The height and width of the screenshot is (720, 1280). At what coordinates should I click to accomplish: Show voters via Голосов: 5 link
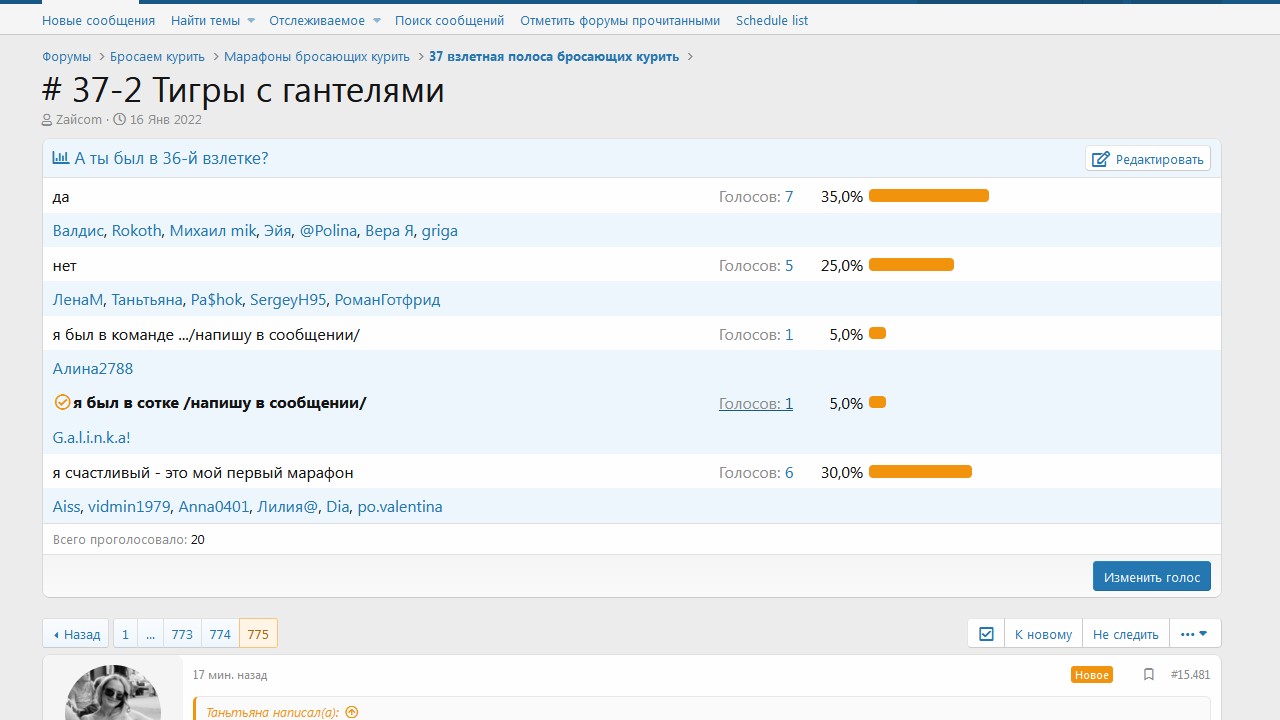pos(756,266)
